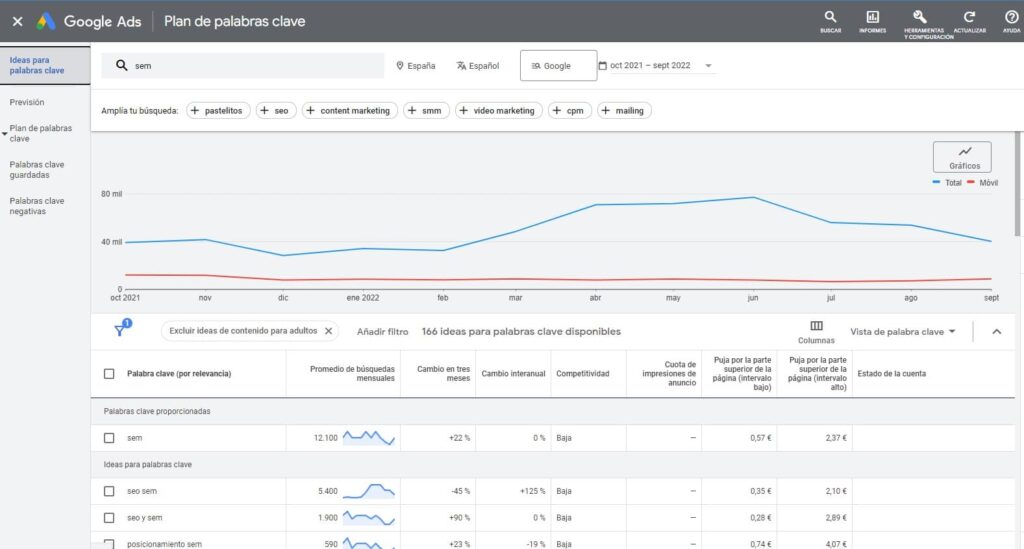The image size is (1024, 549).
Task: Click the Estado de la cuenta column header
Action: coord(891,374)
